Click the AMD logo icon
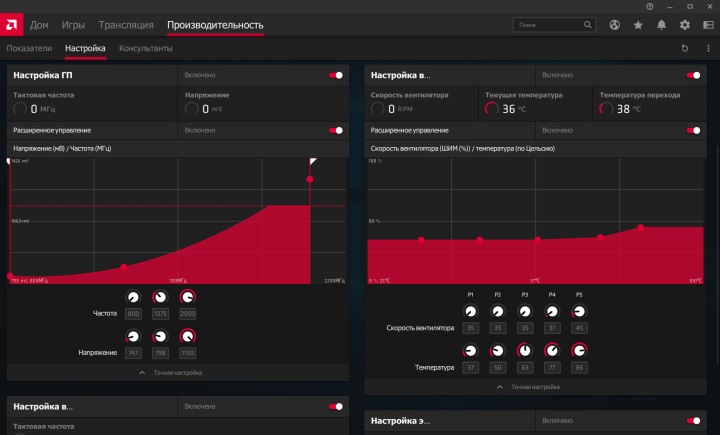This screenshot has width=720, height=435. point(11,24)
